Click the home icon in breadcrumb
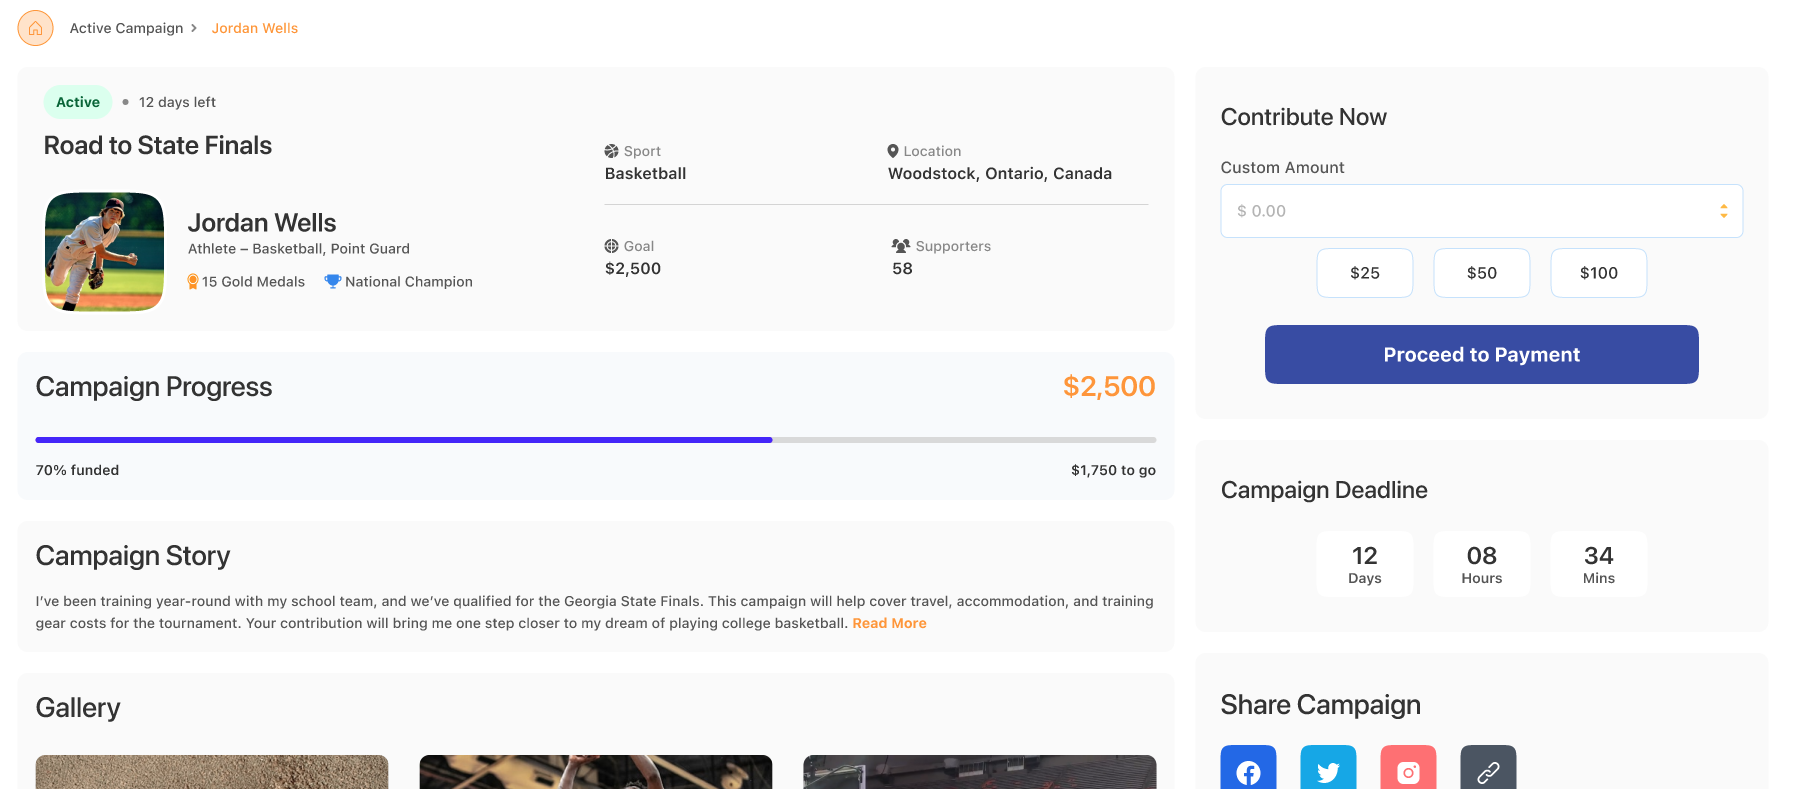 (35, 28)
